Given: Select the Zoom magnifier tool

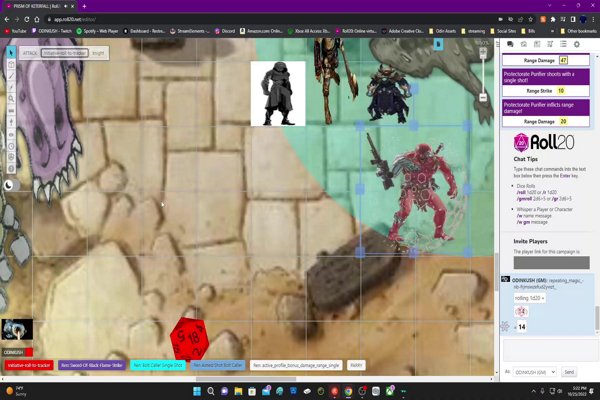Looking at the screenshot, I should click(11, 99).
